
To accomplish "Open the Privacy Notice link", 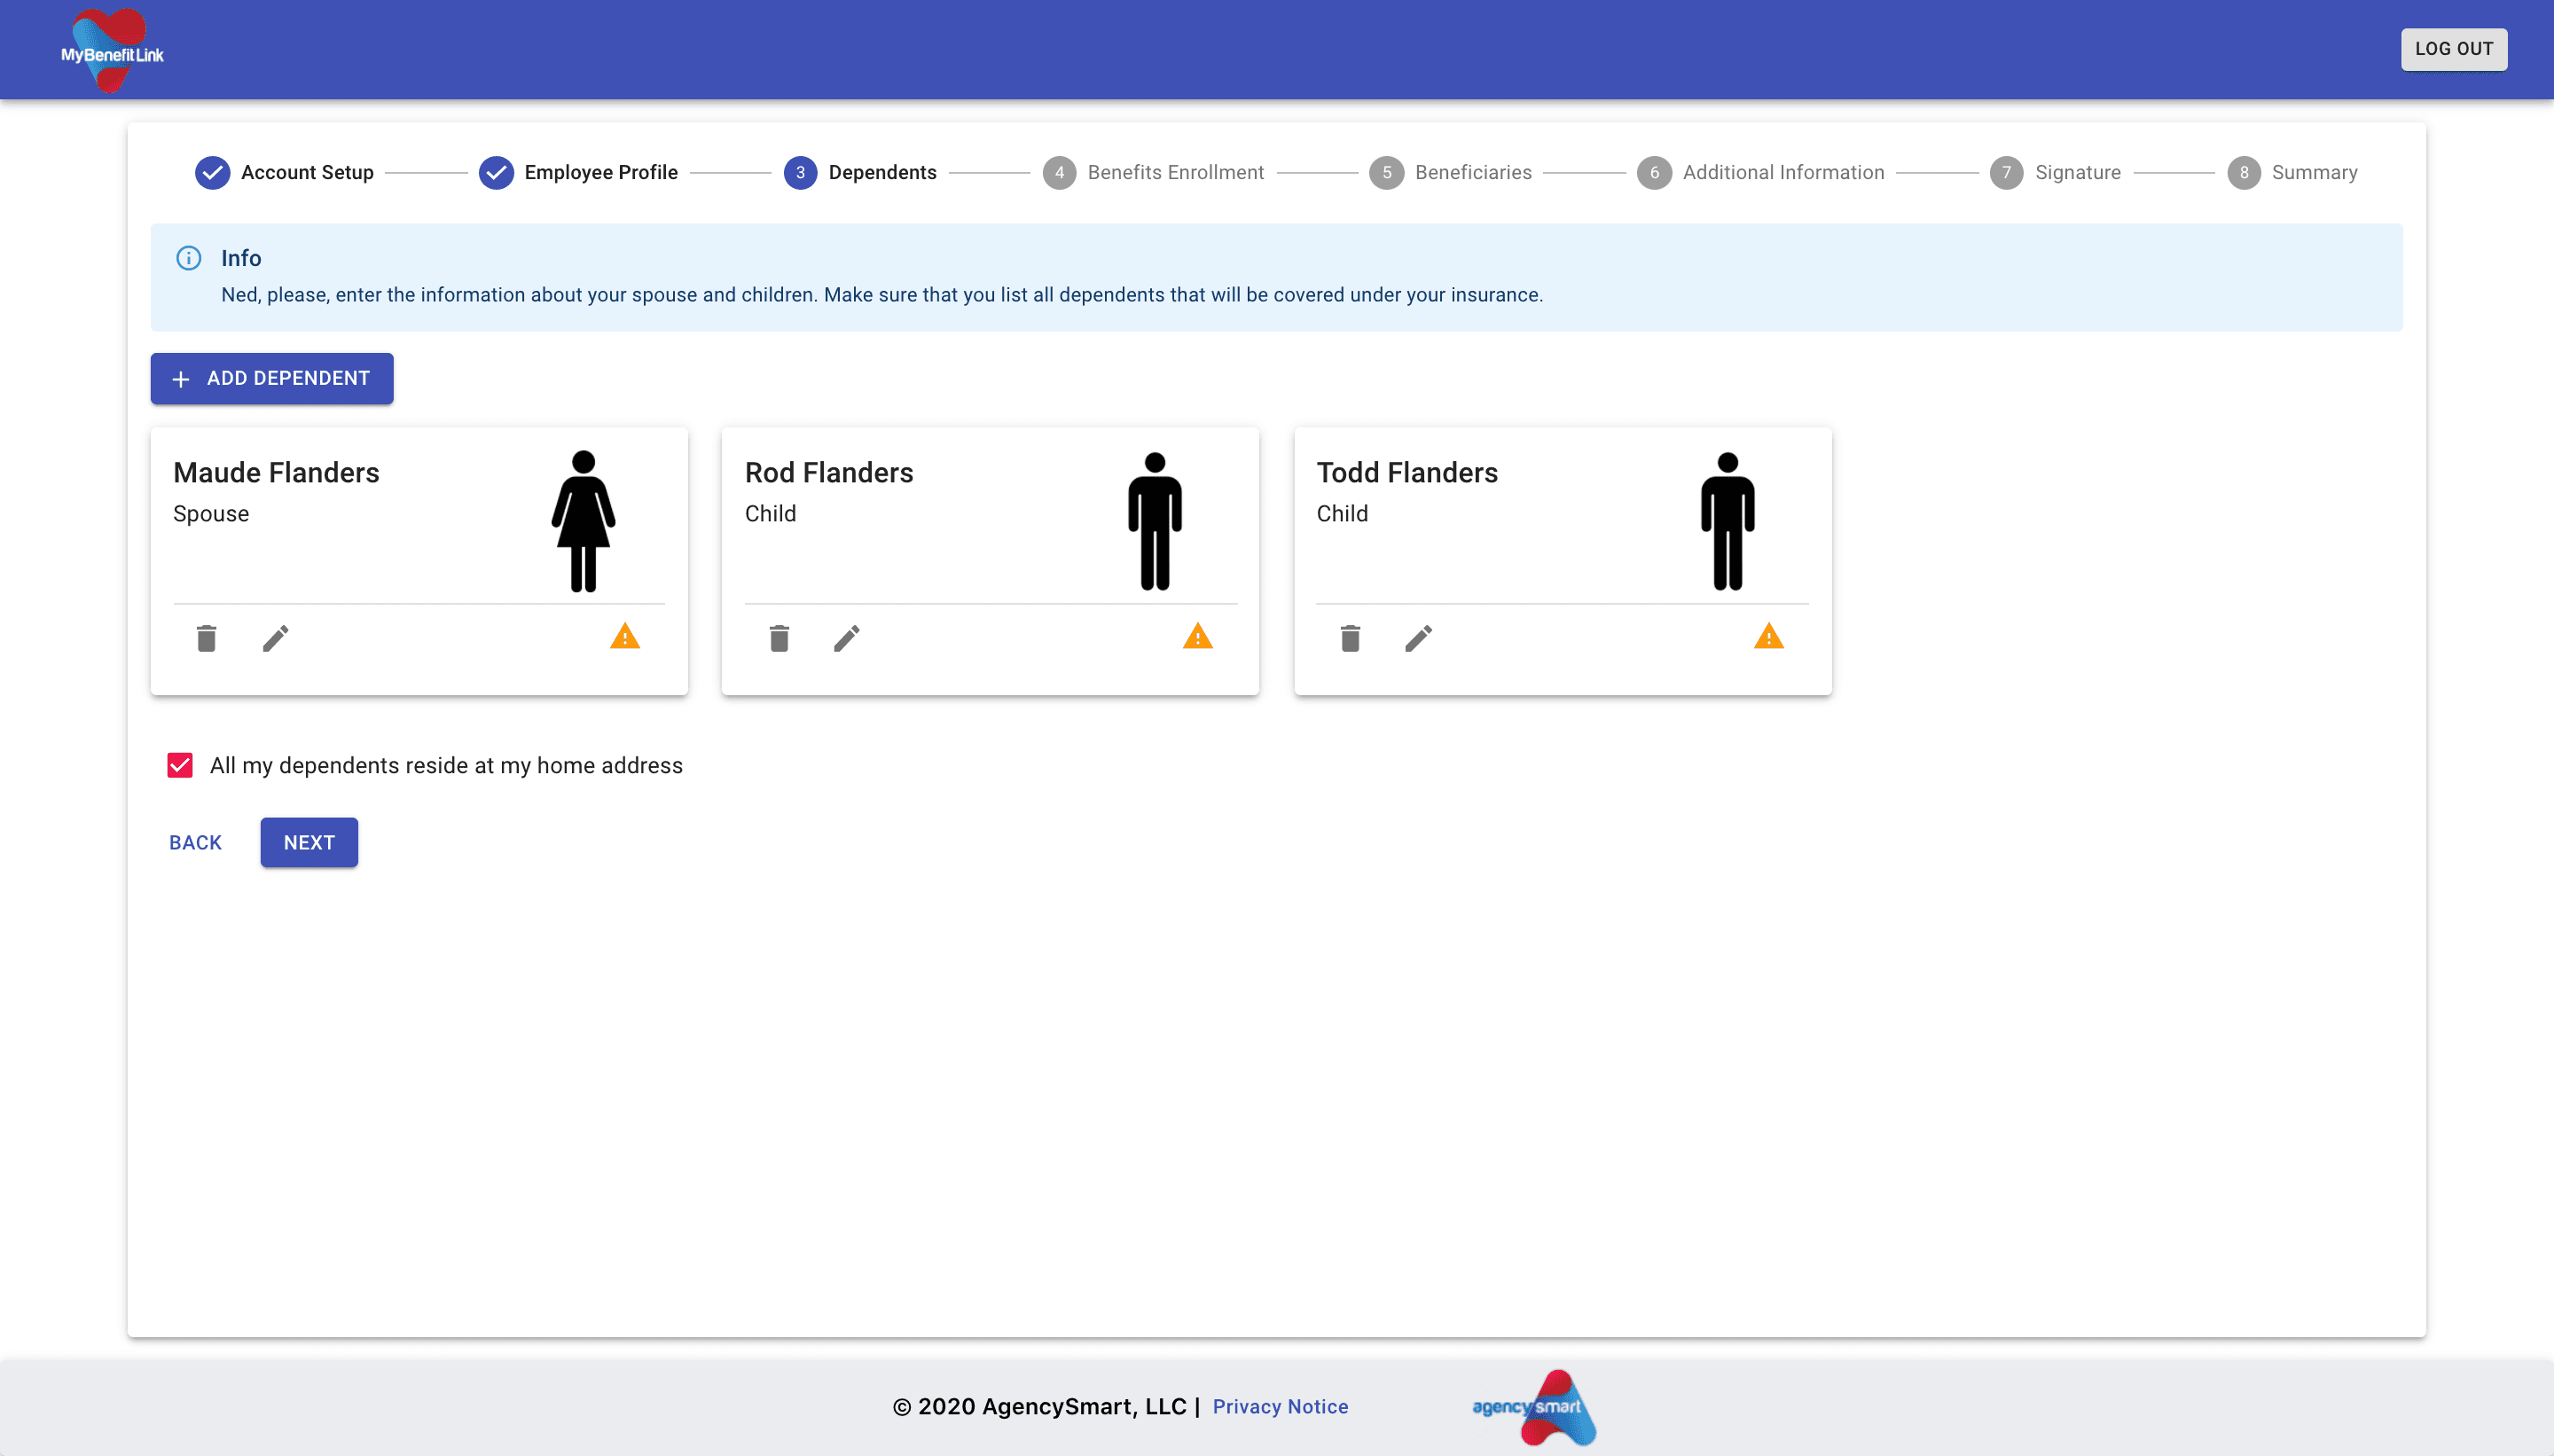I will 1280,1407.
